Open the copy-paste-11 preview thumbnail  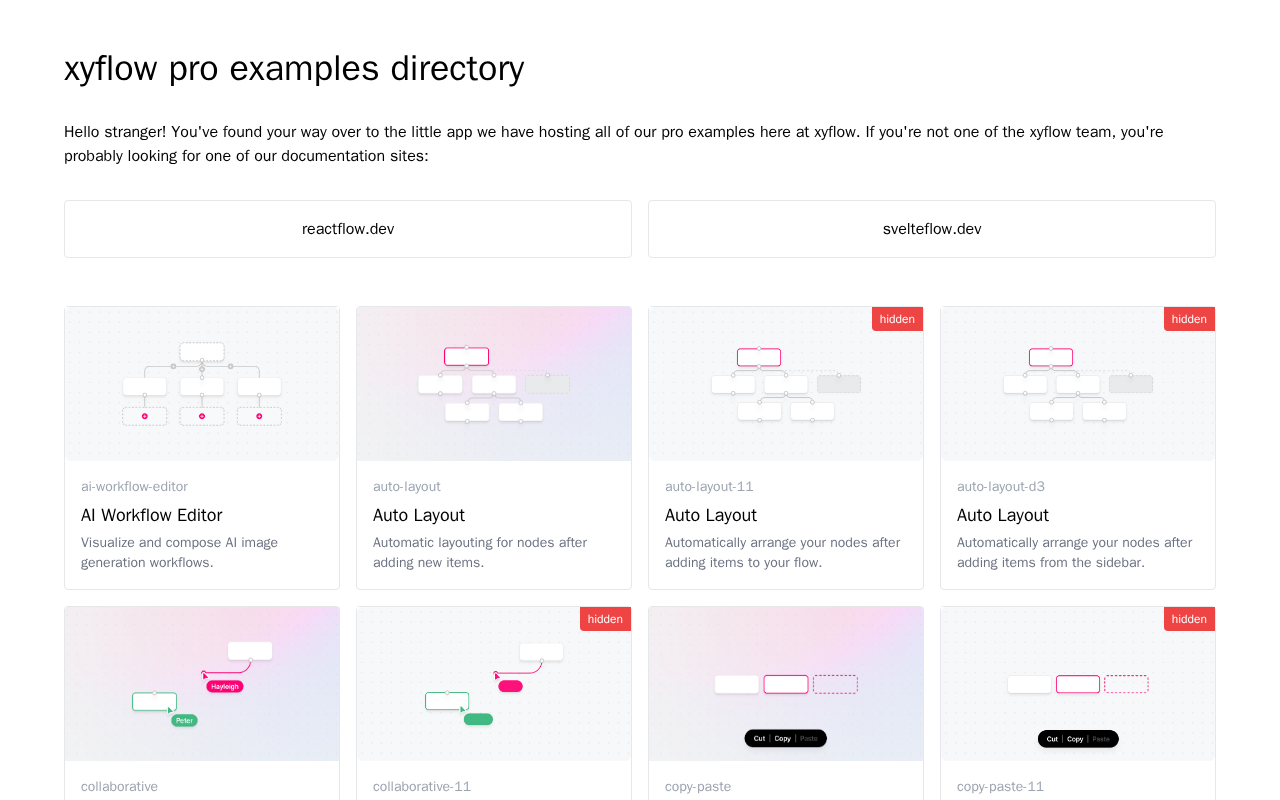pos(1078,684)
